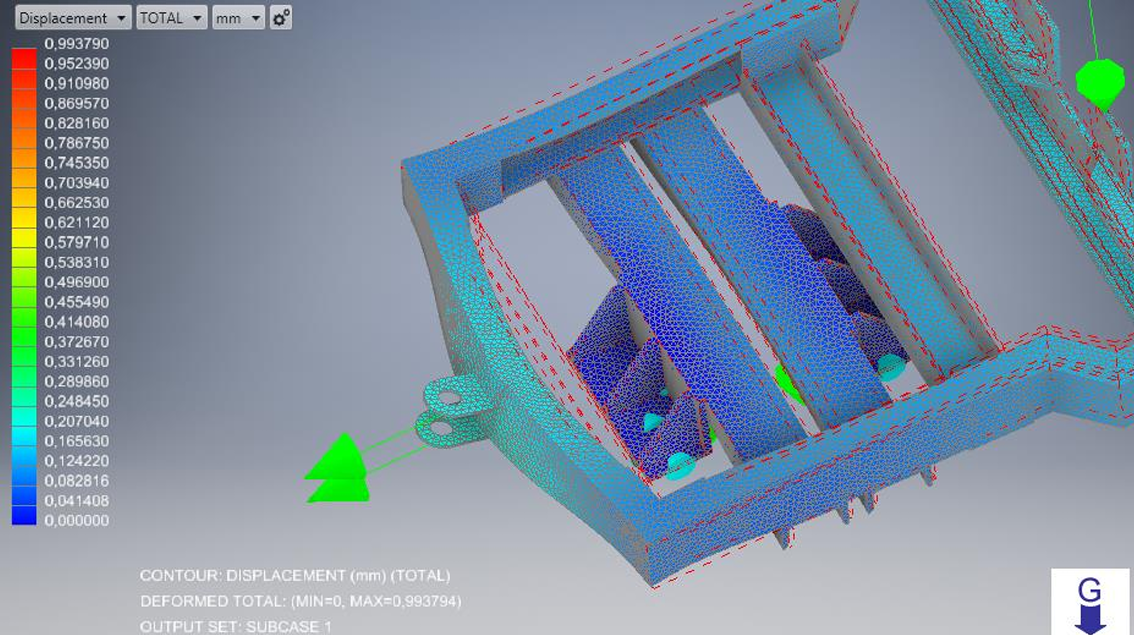This screenshot has height=635, width=1134.
Task: Select the green force arrows near the lug
Action: (338, 467)
